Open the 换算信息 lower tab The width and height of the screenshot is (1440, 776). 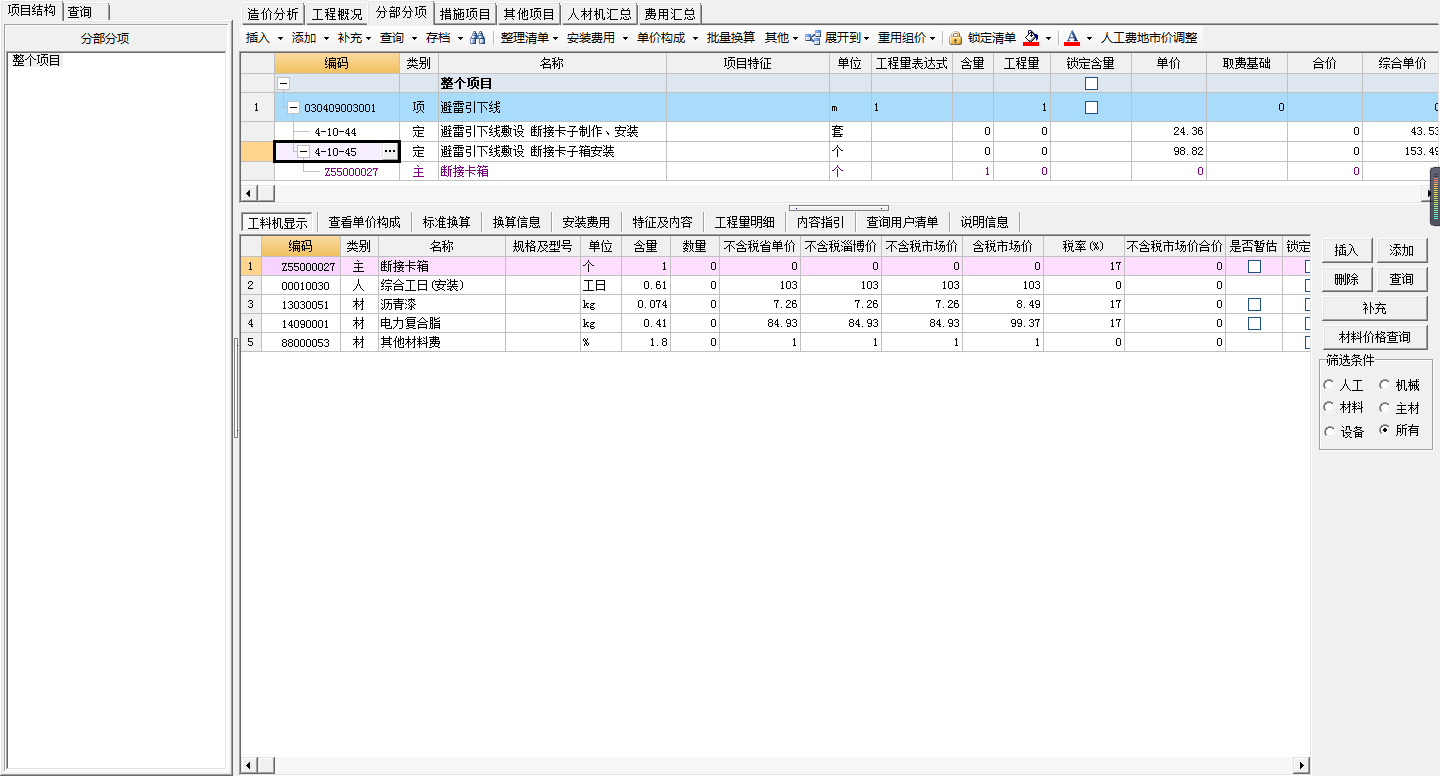(516, 222)
